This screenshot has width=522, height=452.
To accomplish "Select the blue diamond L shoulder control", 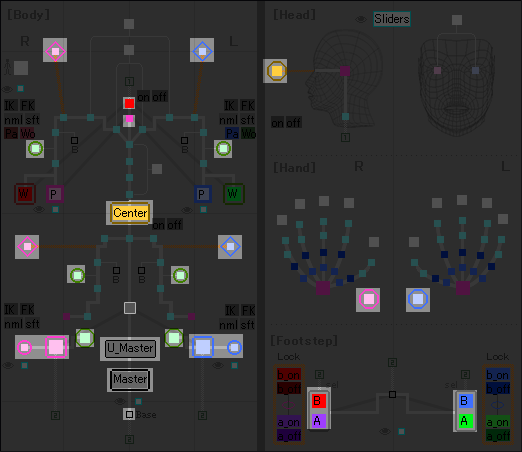I will point(202,51).
